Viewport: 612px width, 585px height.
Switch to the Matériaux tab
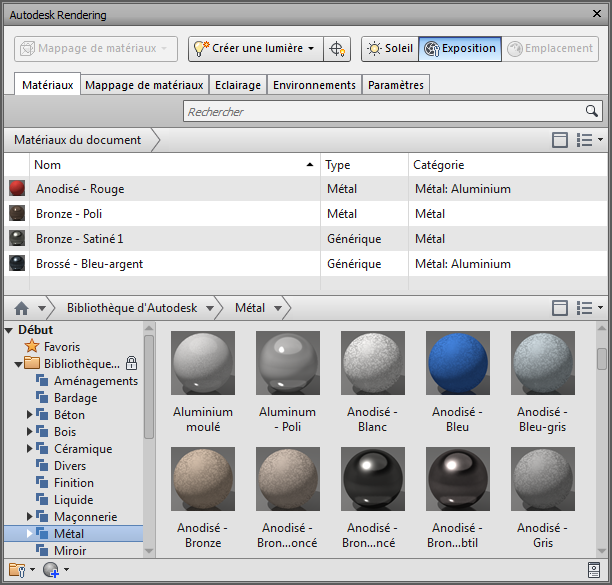click(48, 85)
